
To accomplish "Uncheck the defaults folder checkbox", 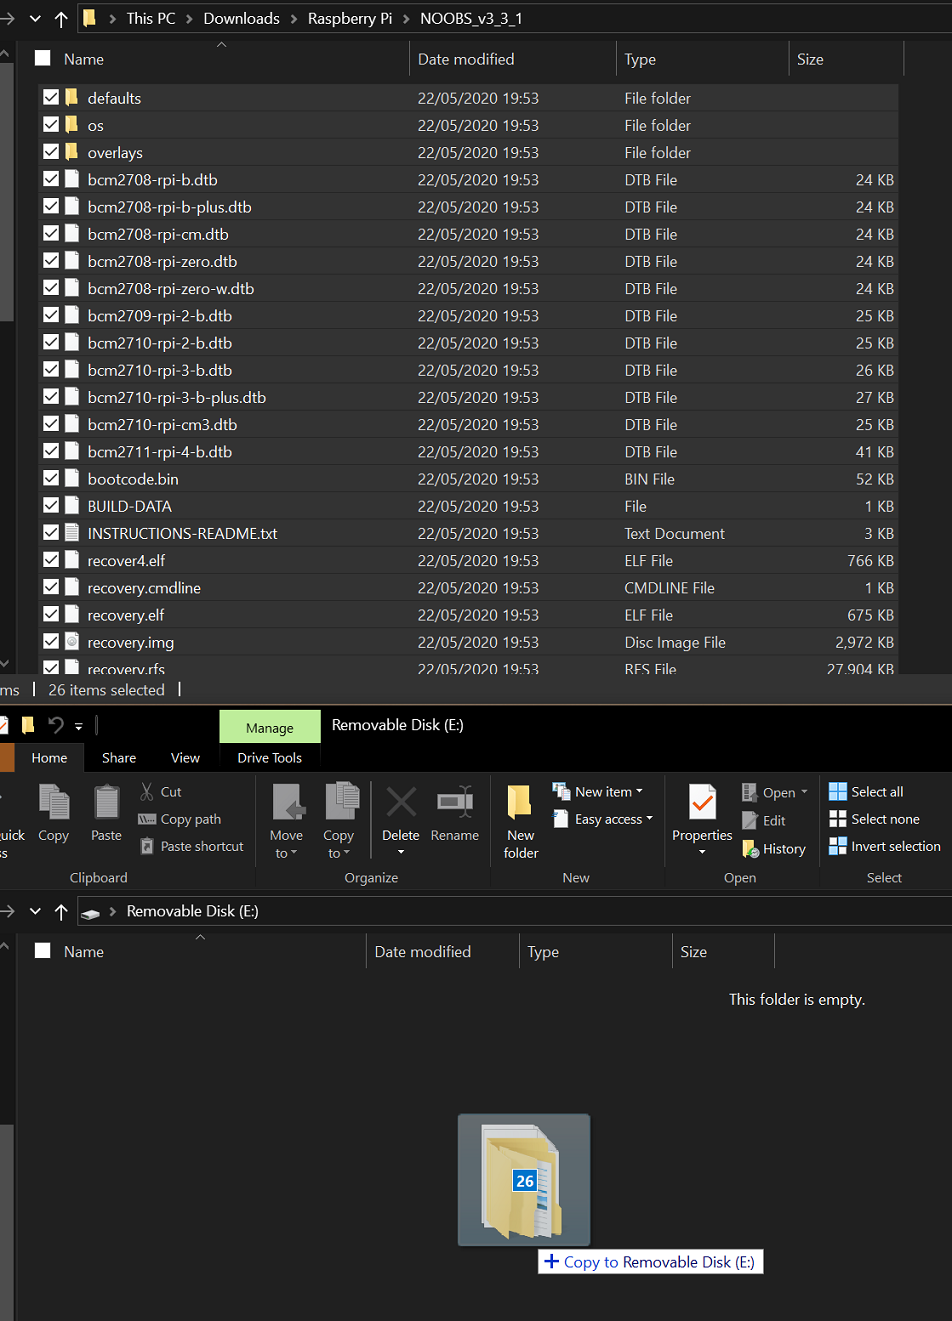I will point(51,98).
